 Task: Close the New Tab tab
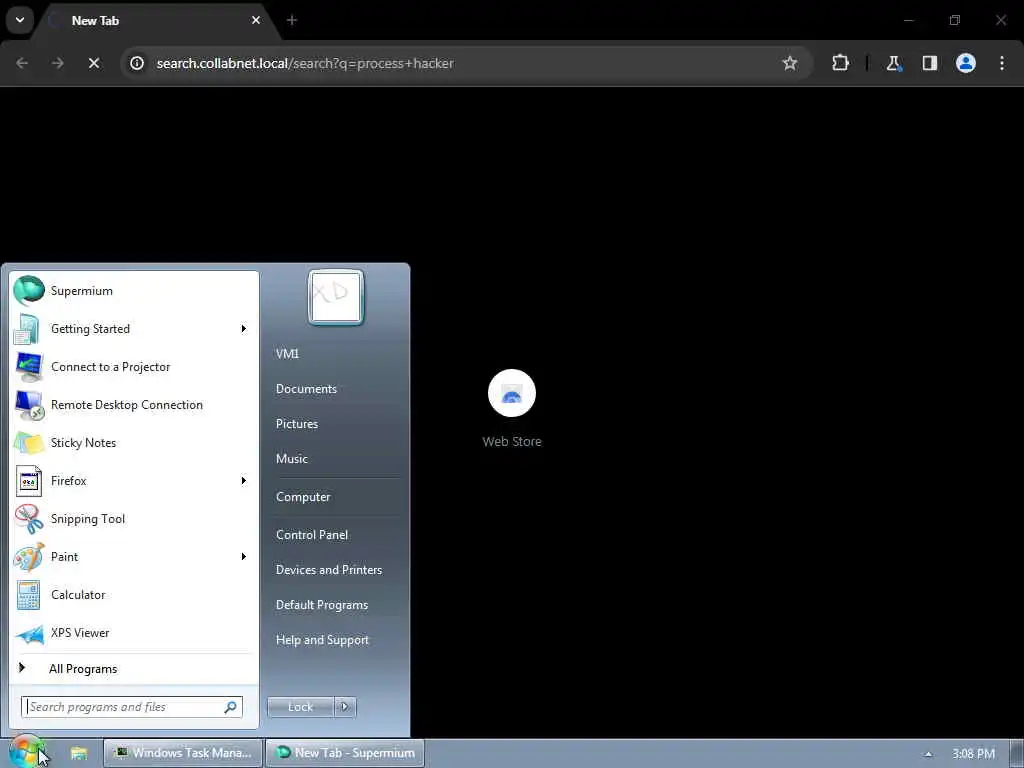[x=256, y=20]
